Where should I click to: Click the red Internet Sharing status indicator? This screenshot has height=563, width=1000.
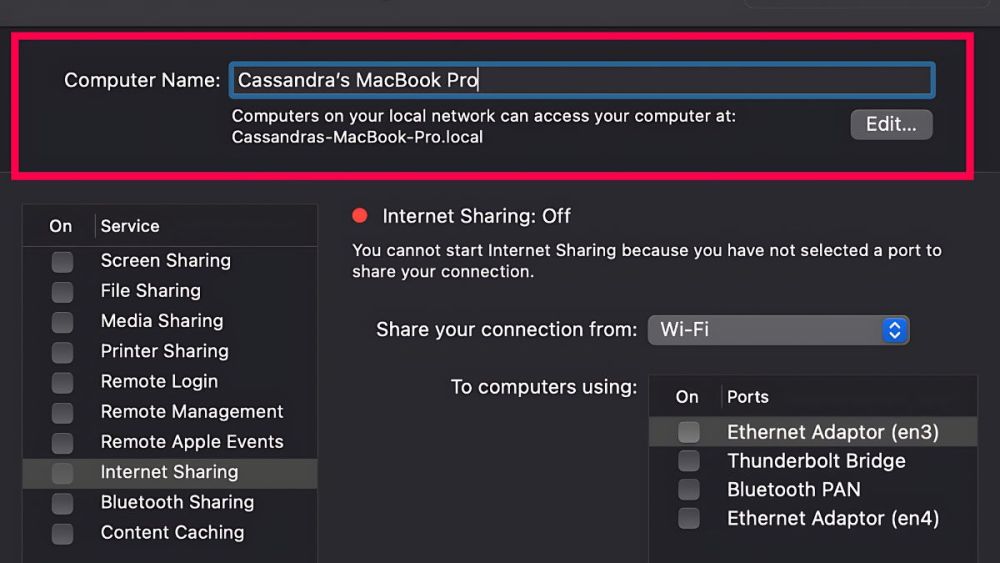[361, 216]
